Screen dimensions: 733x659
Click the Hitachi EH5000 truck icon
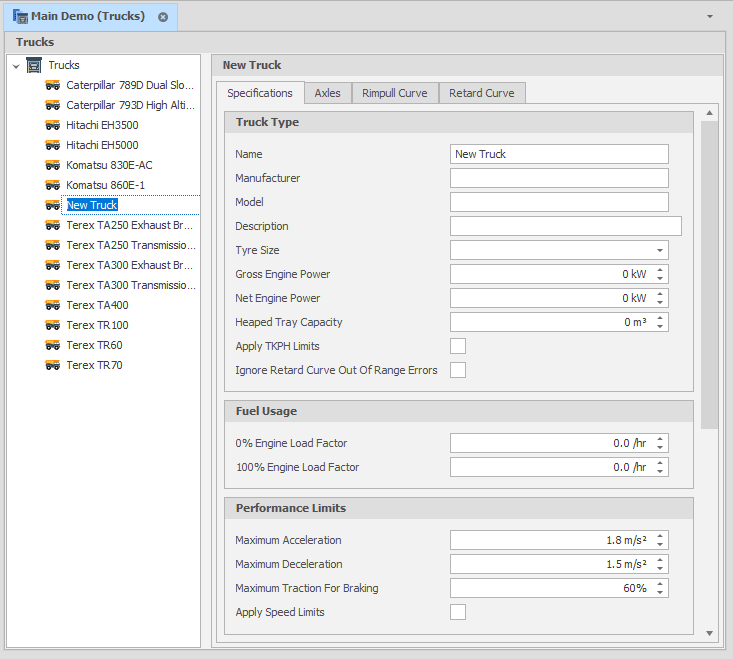53,145
